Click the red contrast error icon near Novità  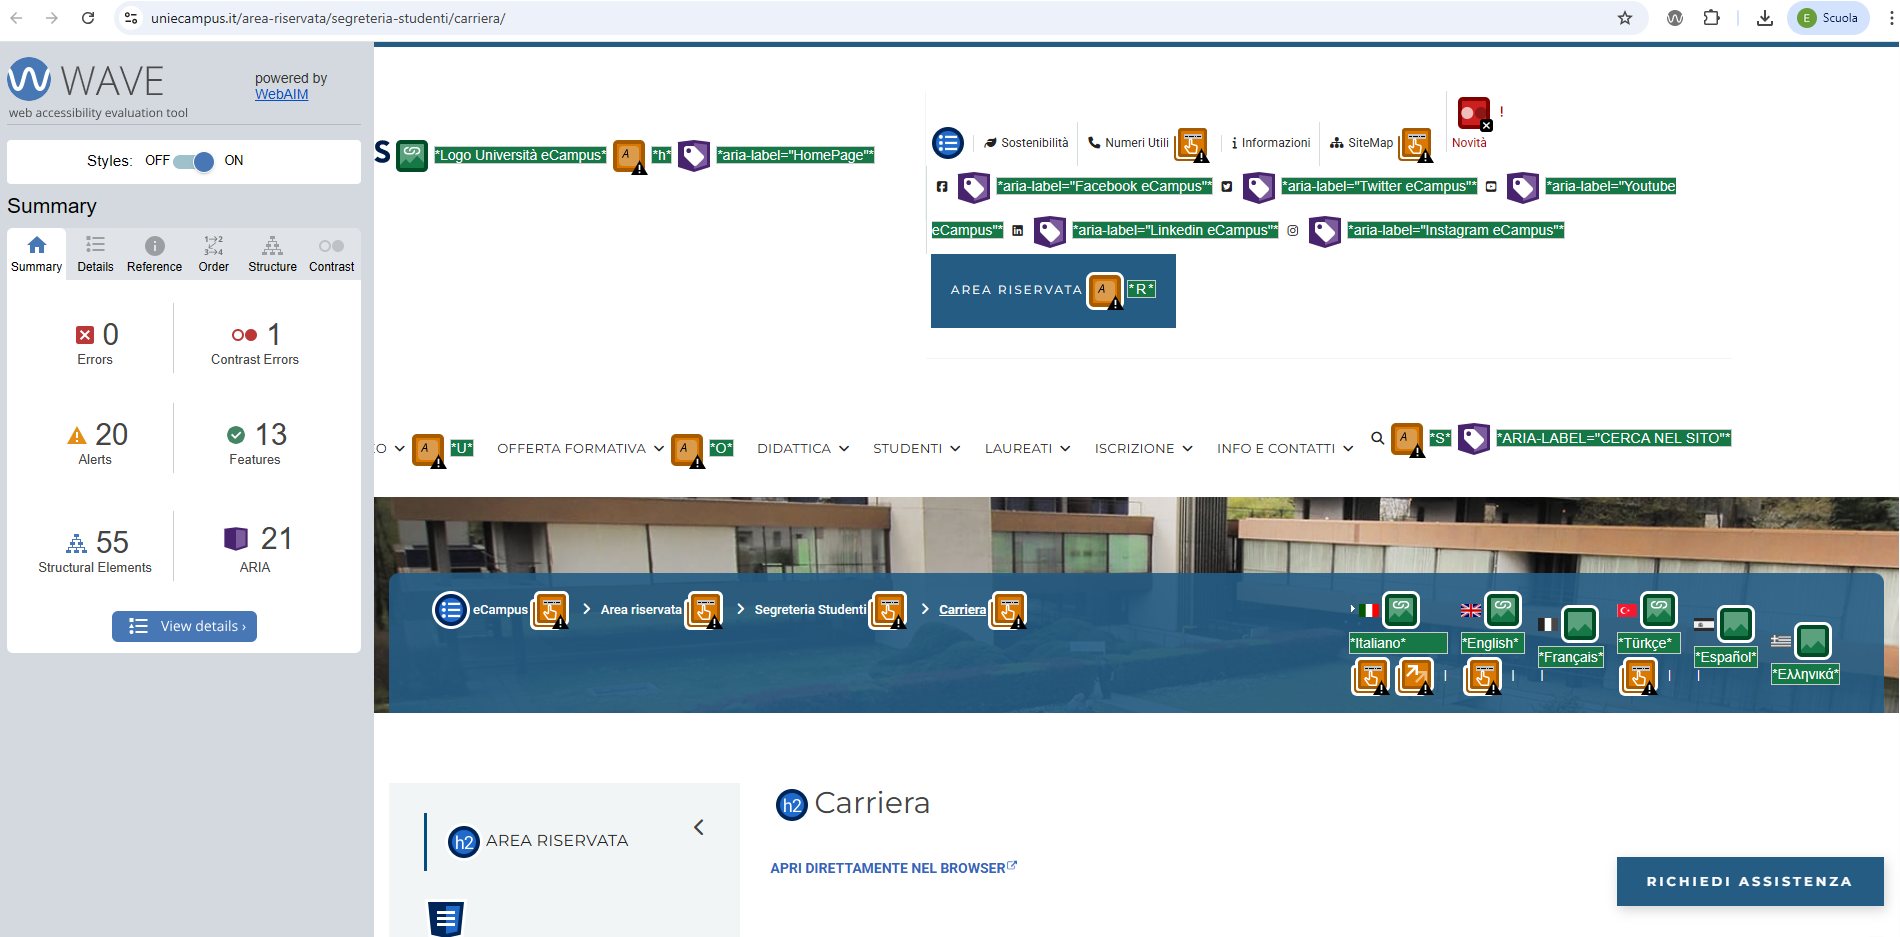pos(1473,113)
